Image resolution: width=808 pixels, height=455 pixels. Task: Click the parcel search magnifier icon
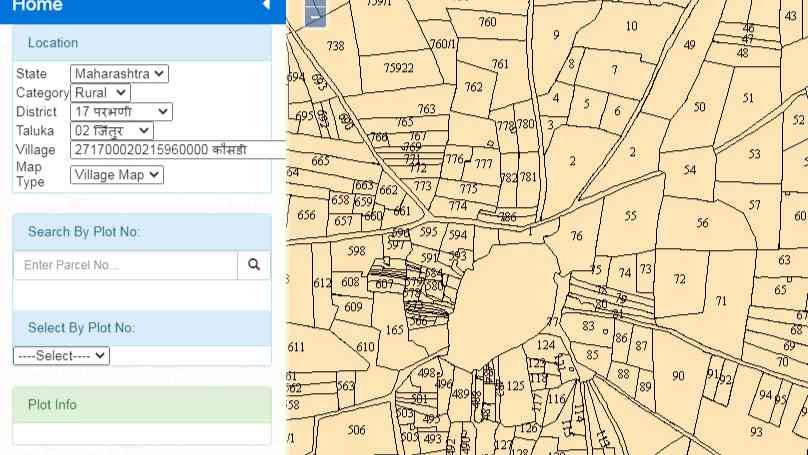(x=254, y=265)
